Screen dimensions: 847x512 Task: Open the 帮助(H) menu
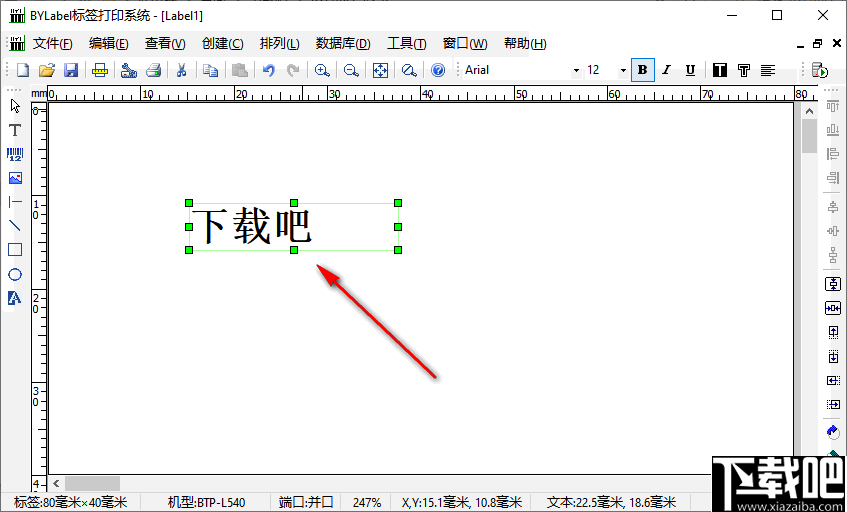(x=525, y=44)
